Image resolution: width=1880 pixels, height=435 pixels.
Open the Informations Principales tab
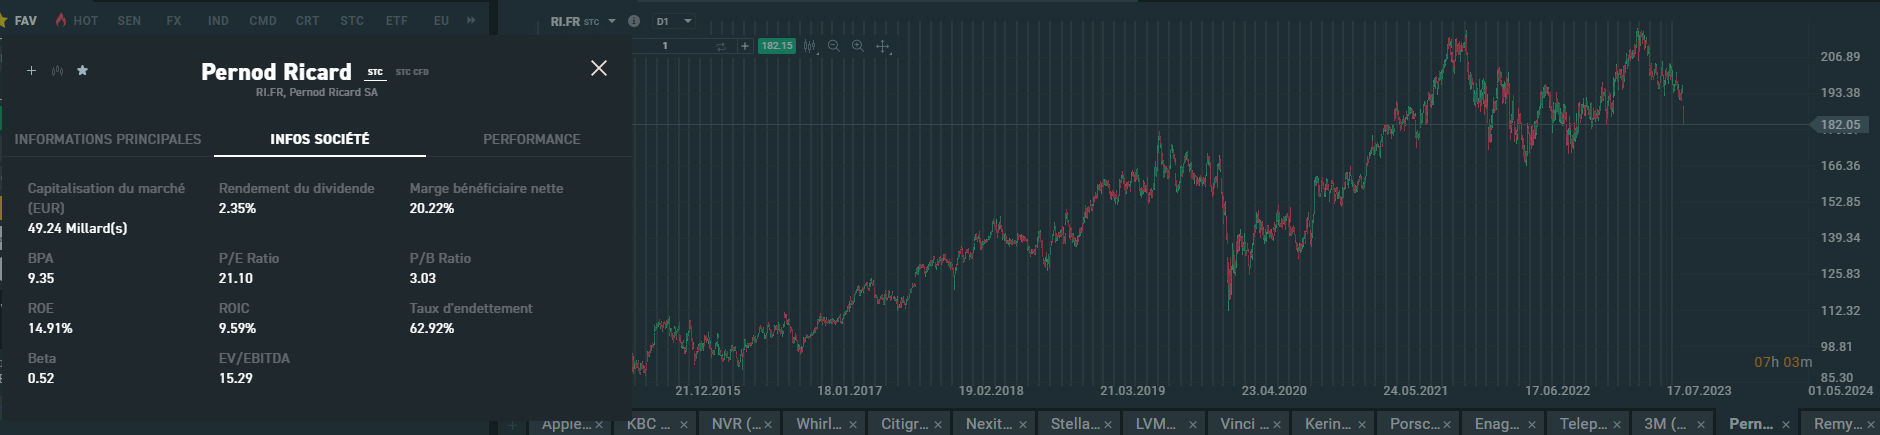coord(108,139)
